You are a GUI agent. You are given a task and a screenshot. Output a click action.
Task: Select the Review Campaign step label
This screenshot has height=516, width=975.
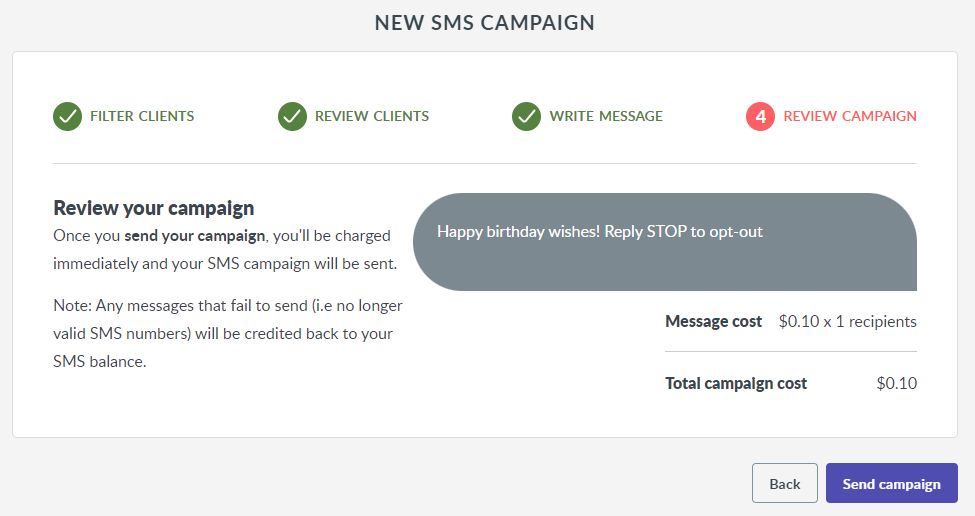coord(850,116)
